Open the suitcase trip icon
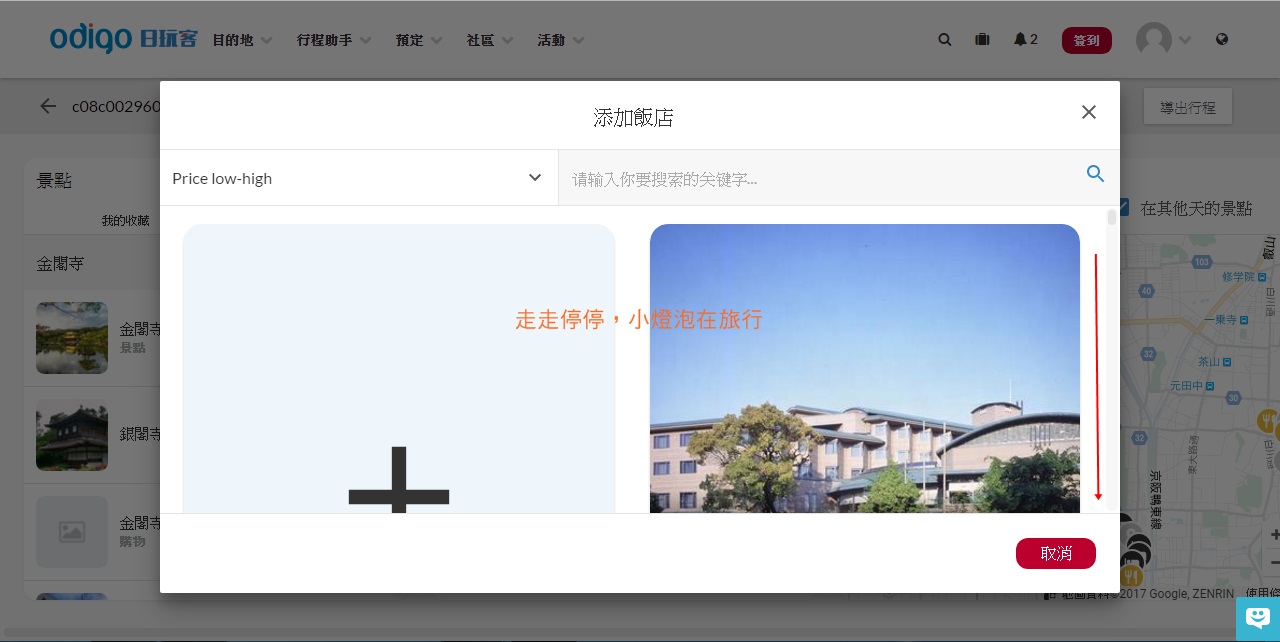Viewport: 1280px width, 642px height. click(982, 40)
